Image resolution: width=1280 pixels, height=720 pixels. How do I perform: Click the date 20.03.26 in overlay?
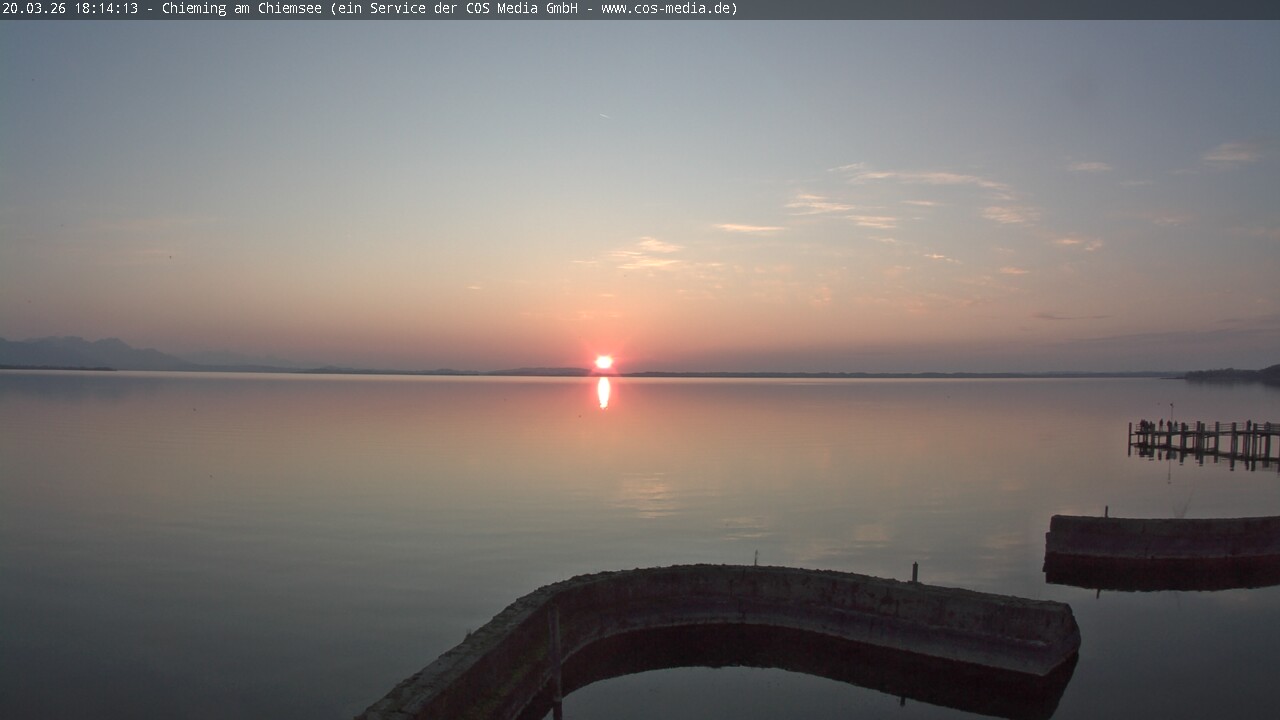pos(35,9)
